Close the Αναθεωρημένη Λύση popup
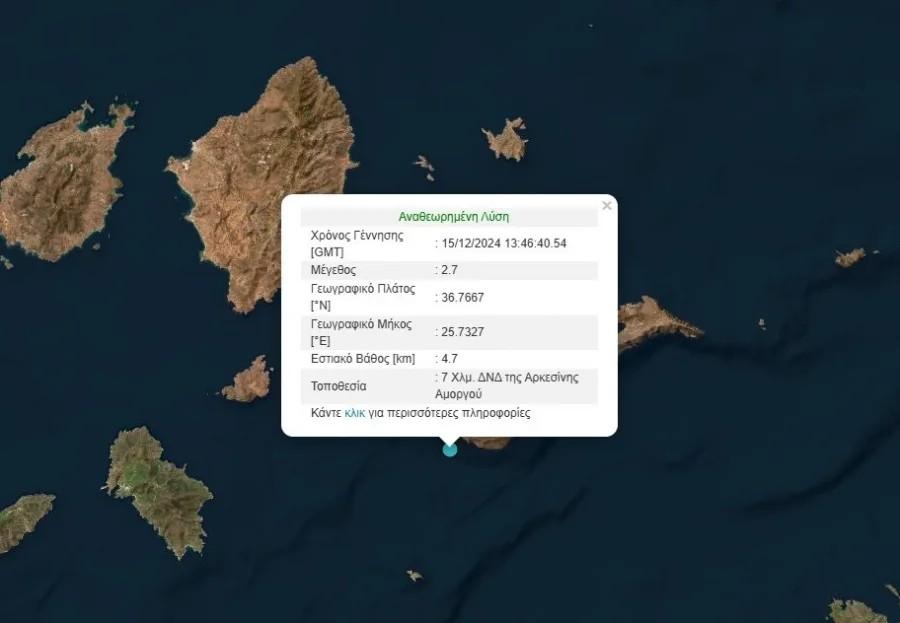Screen dimensions: 900x623 point(606,205)
